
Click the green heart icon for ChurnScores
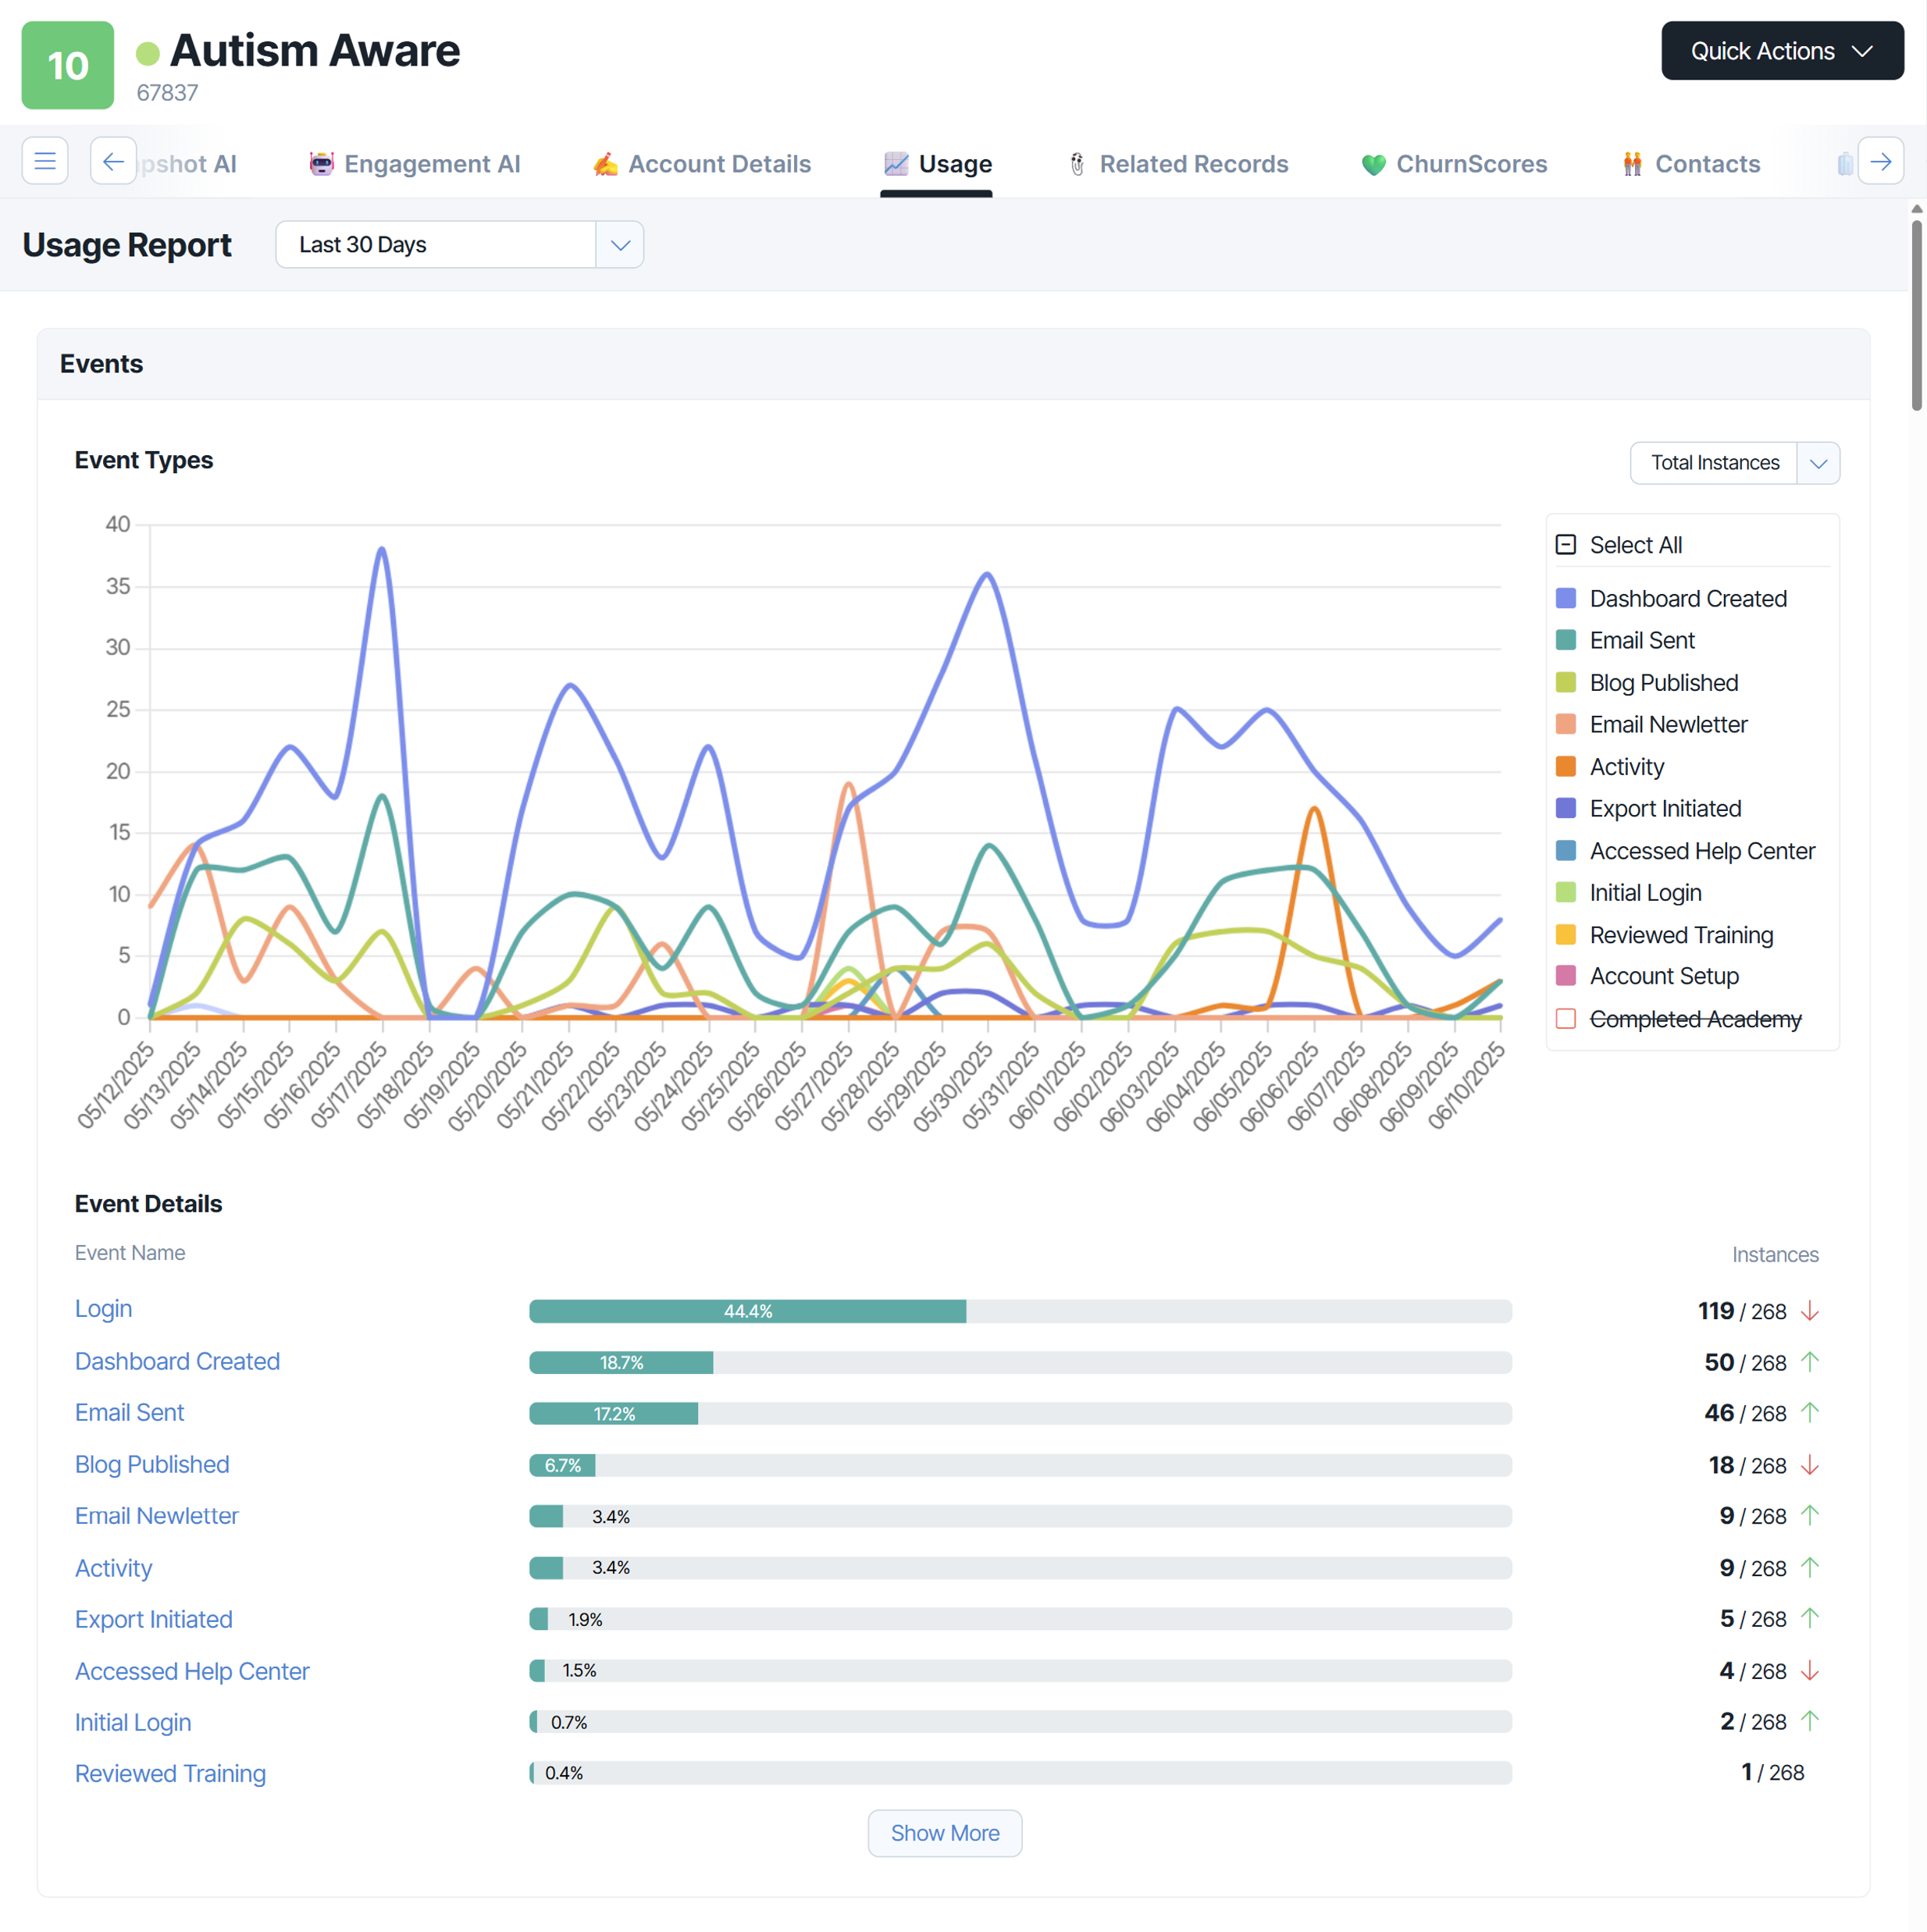tap(1374, 163)
